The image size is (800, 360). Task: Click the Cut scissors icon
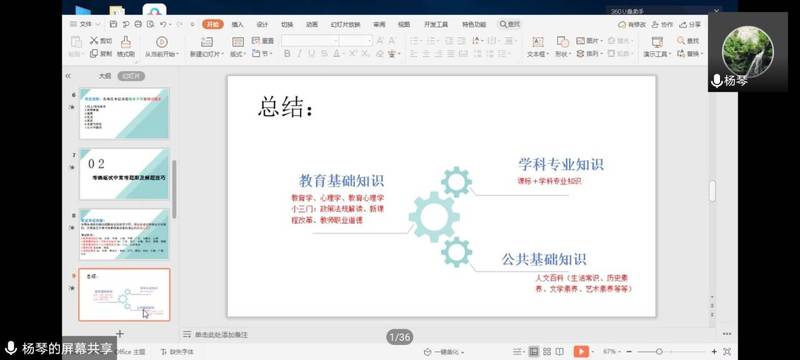pos(94,41)
